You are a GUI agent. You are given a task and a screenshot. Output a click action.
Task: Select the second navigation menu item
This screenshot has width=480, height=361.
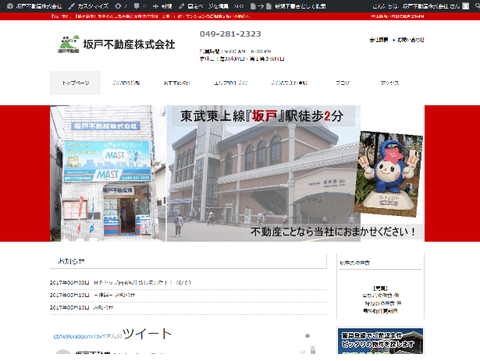coord(126,83)
